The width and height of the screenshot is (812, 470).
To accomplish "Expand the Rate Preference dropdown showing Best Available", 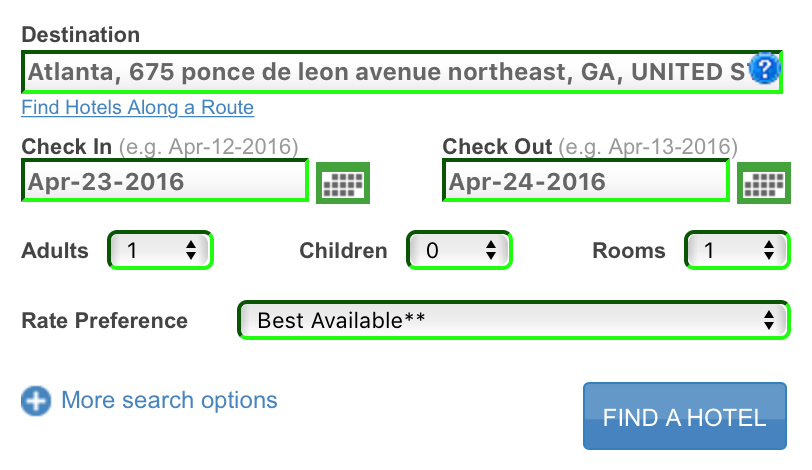I will pyautogui.click(x=513, y=321).
